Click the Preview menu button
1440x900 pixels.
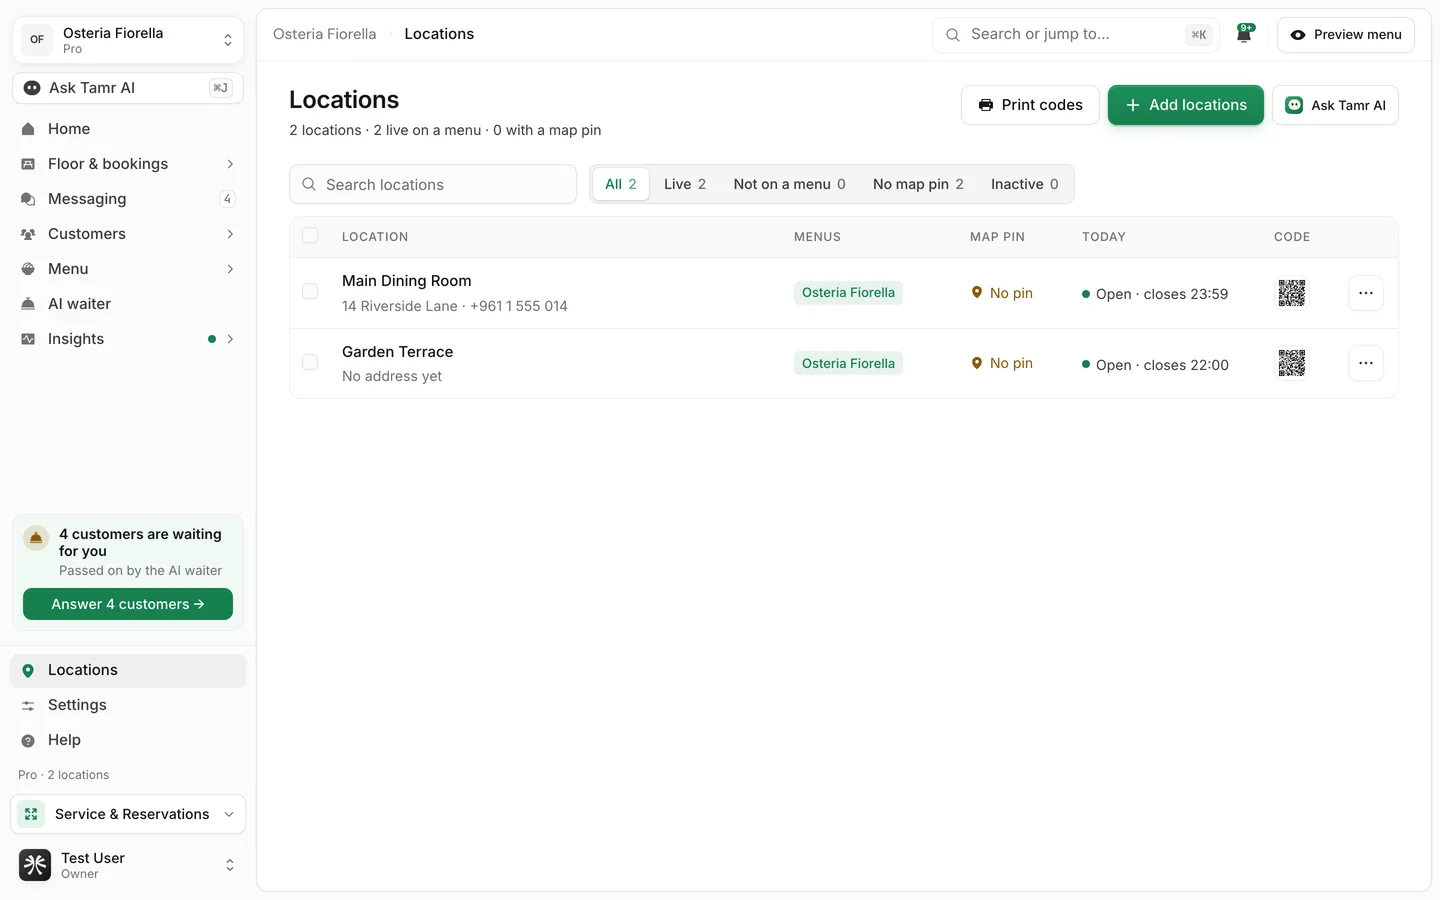coord(1346,35)
